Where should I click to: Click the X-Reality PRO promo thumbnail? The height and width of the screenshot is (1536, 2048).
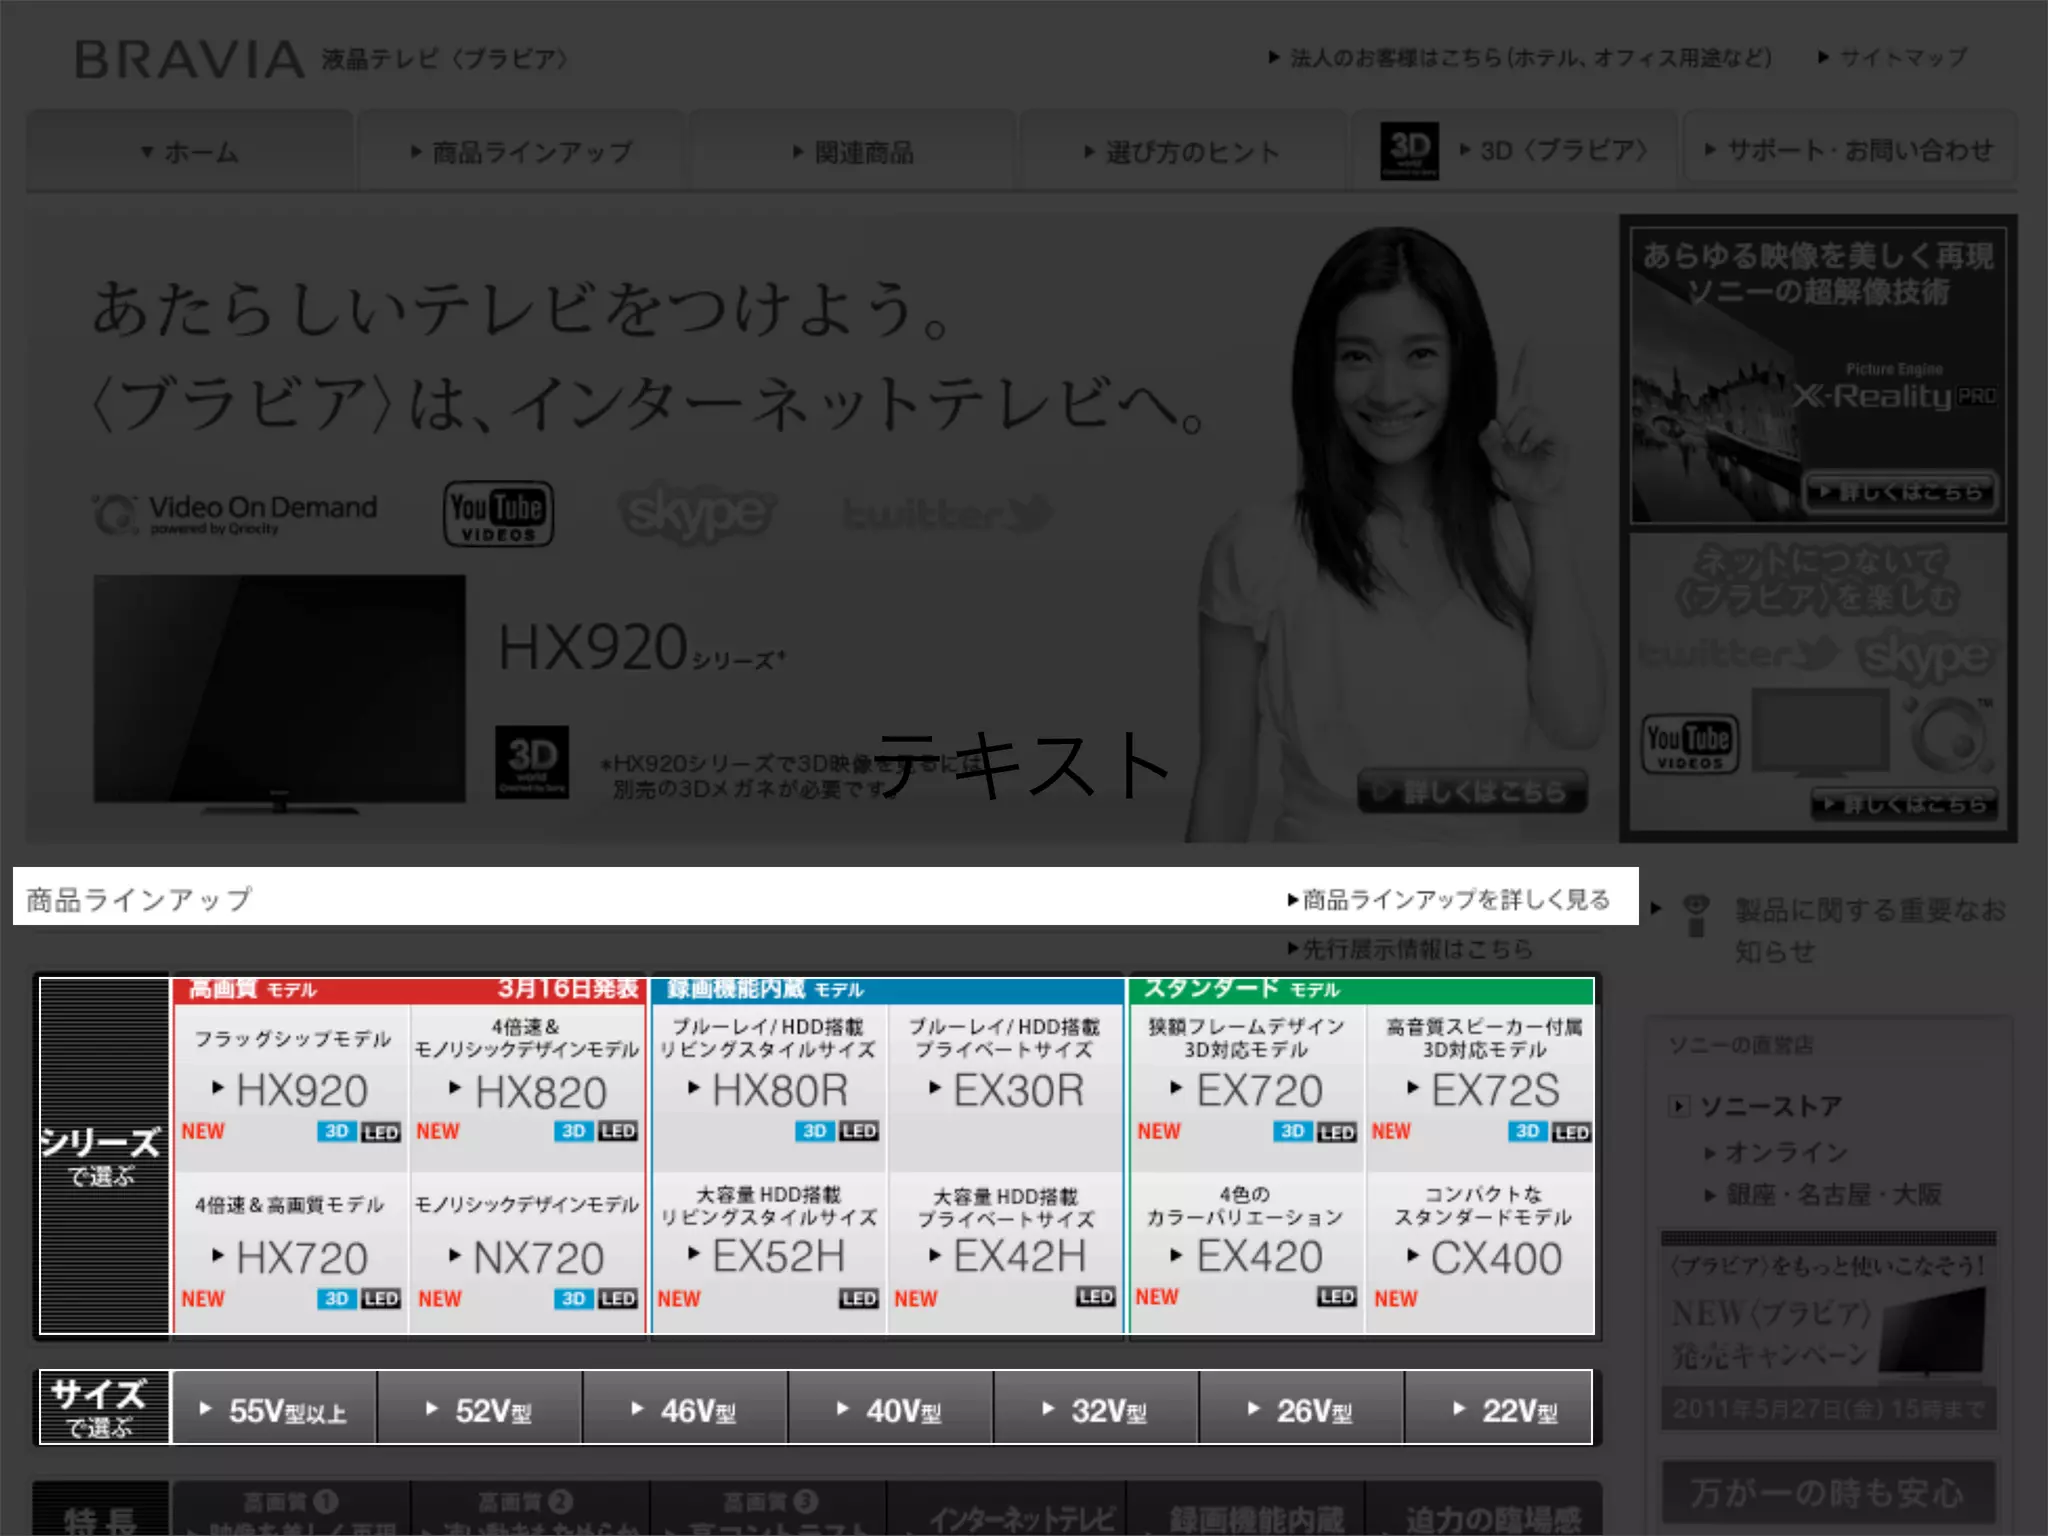[x=1817, y=375]
